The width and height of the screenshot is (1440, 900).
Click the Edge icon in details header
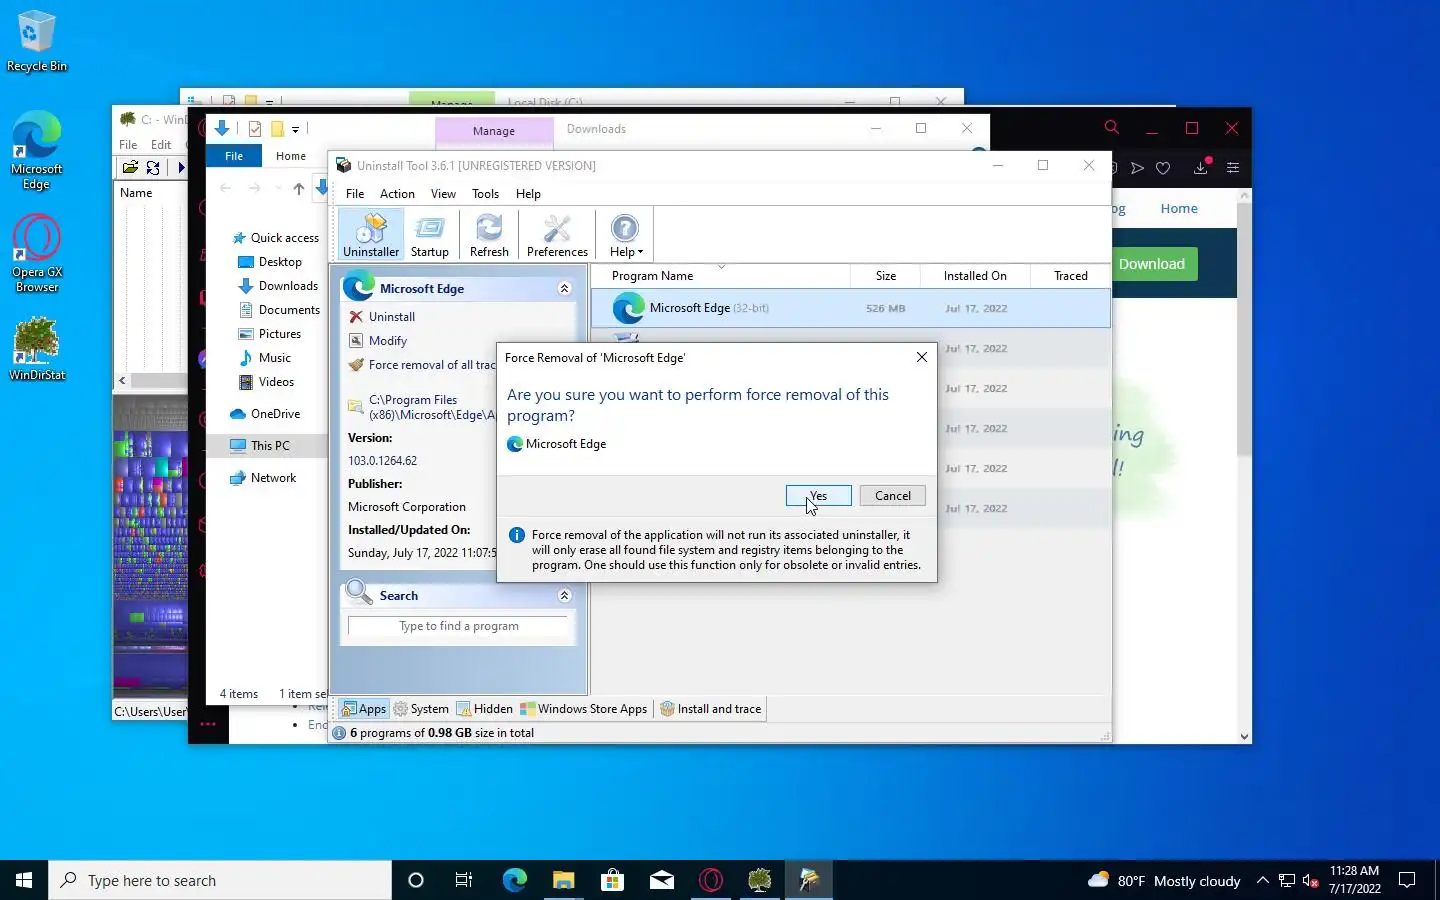click(x=359, y=288)
